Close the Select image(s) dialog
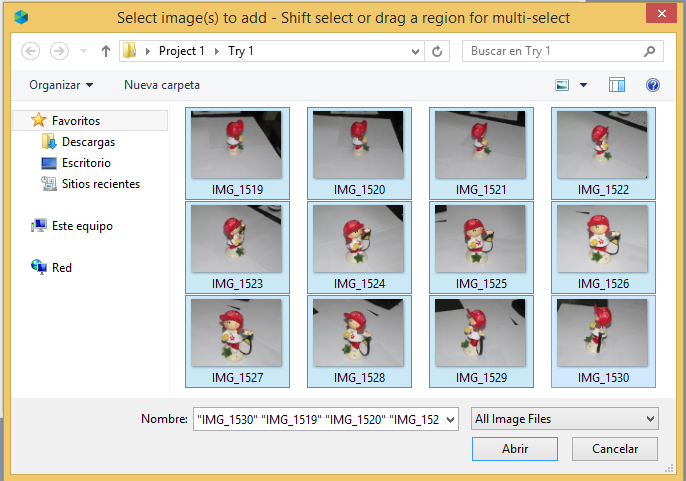Screen dimensions: 686x481 (662, 13)
